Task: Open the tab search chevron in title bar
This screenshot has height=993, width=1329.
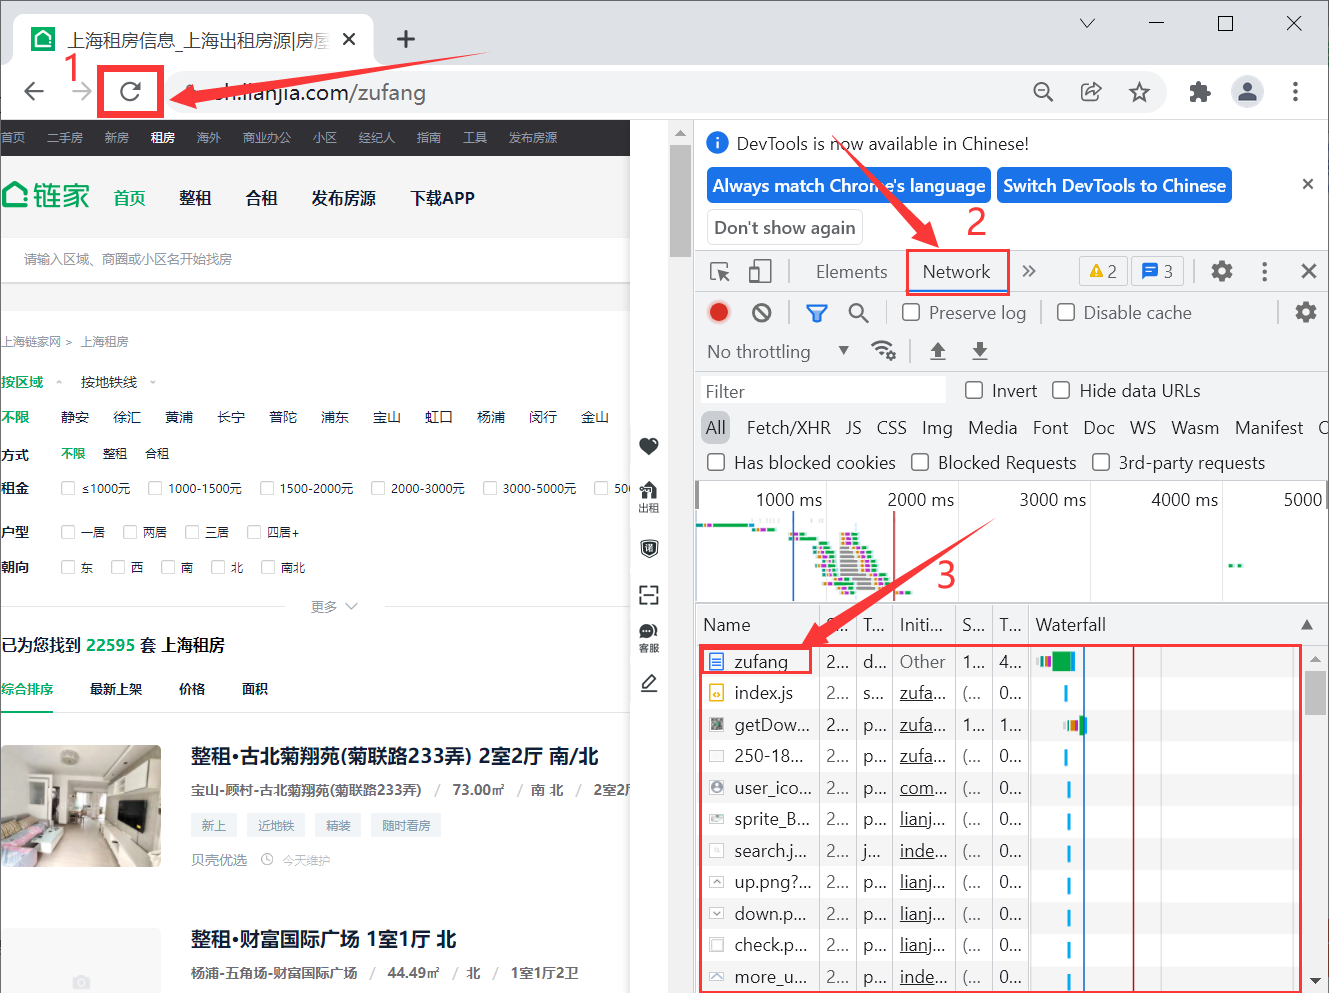Action: pyautogui.click(x=1087, y=23)
